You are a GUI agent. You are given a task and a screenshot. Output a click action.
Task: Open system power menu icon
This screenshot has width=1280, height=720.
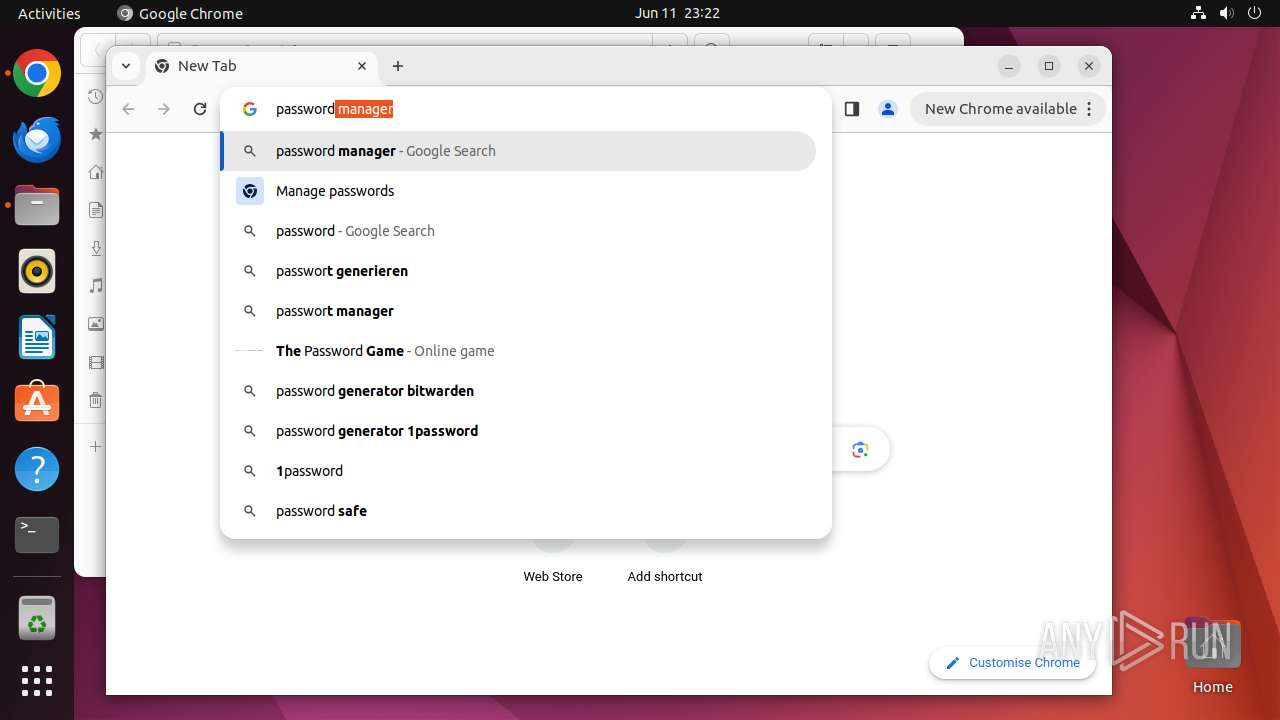[1254, 13]
